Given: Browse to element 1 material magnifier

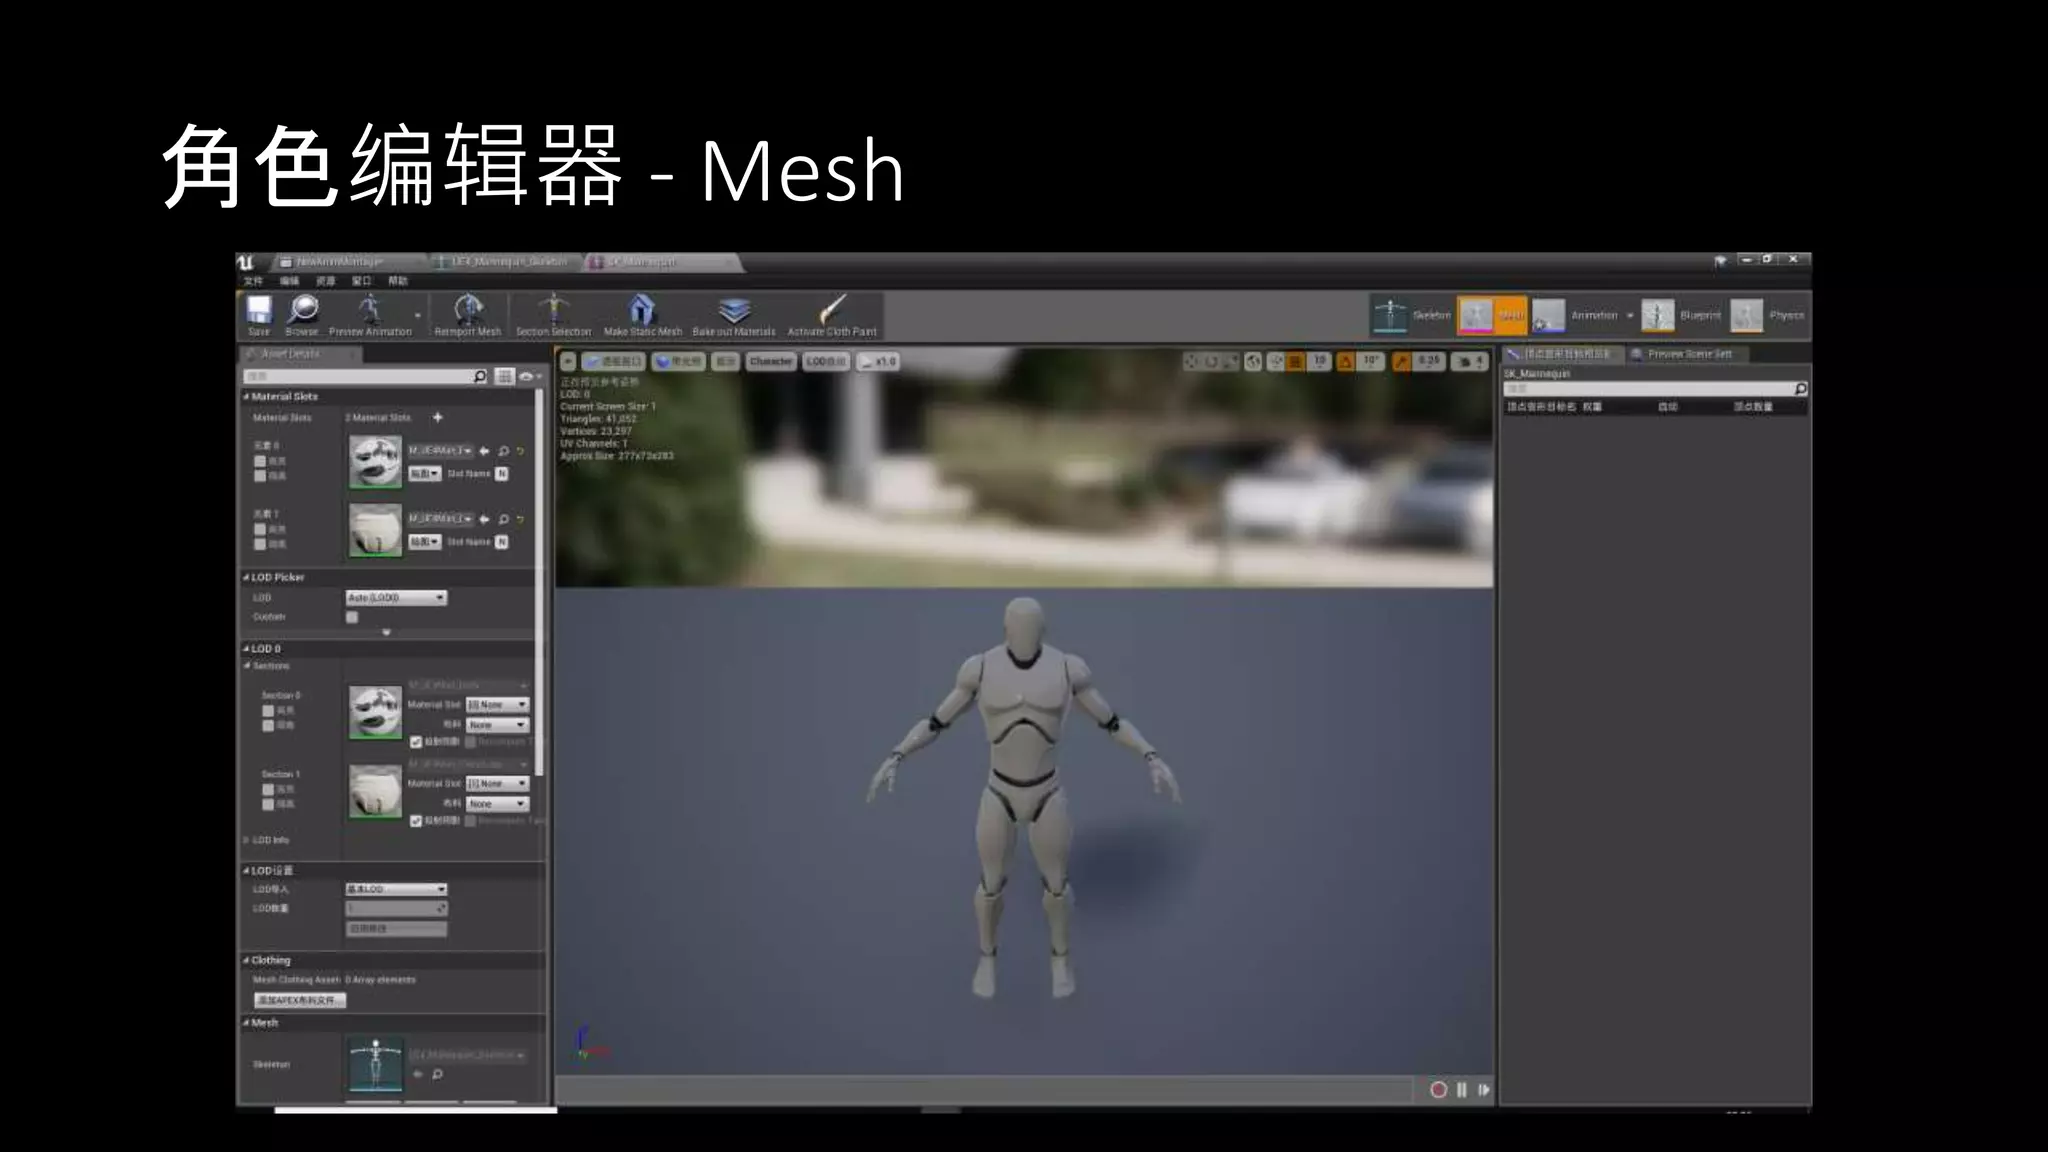Looking at the screenshot, I should 503,519.
